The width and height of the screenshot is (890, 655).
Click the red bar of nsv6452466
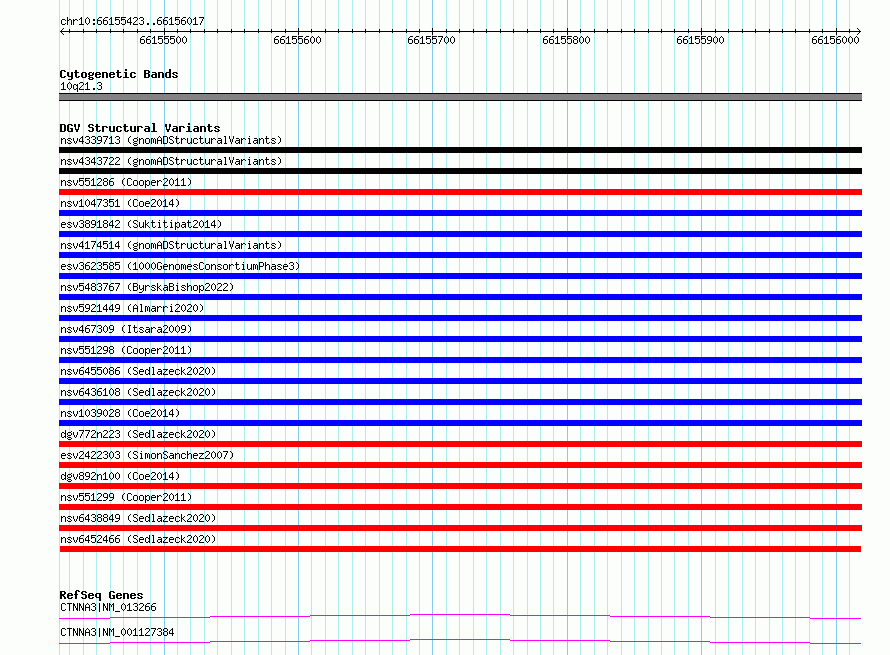pos(460,549)
